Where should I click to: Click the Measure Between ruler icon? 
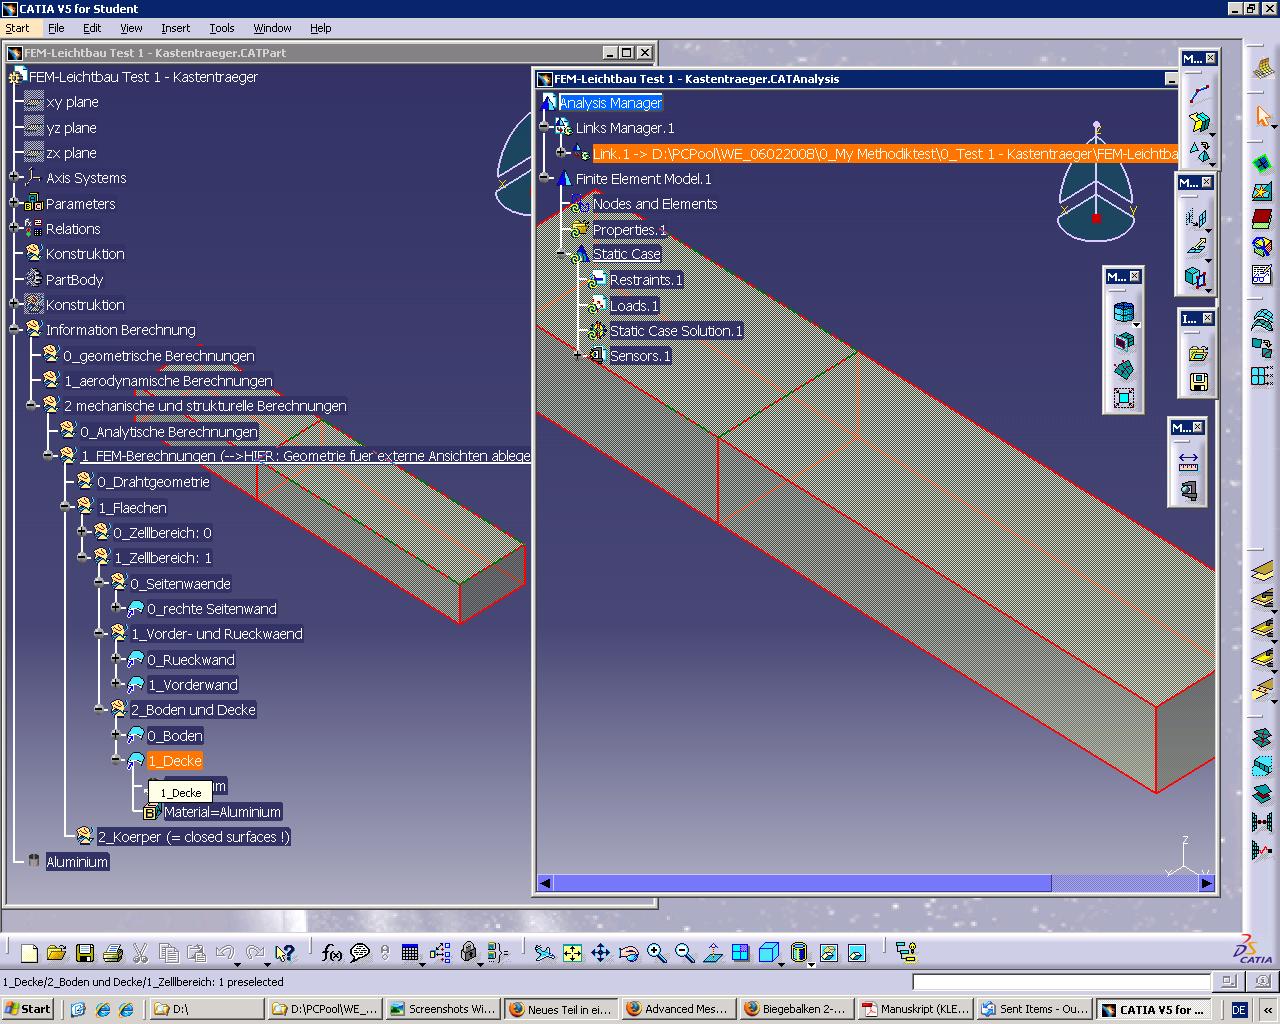[1188, 460]
